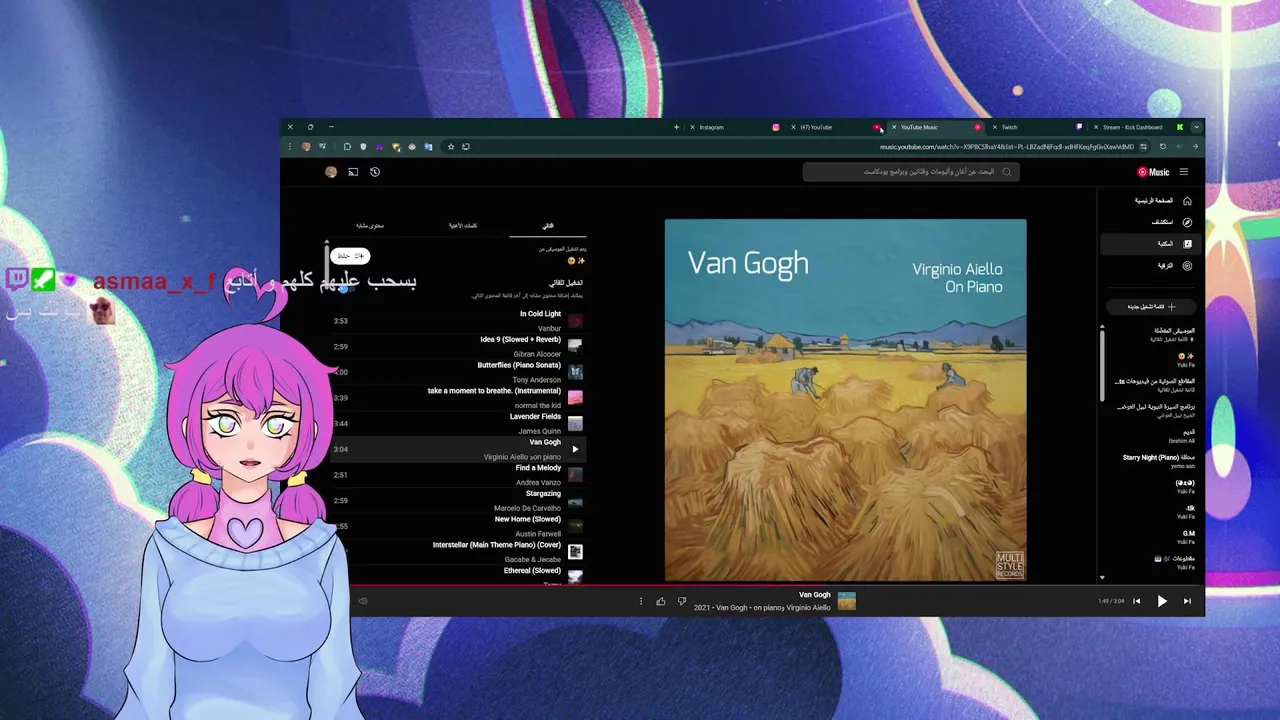The width and height of the screenshot is (1280, 720).
Task: Click the search field in YouTube Music
Action: coord(910,172)
